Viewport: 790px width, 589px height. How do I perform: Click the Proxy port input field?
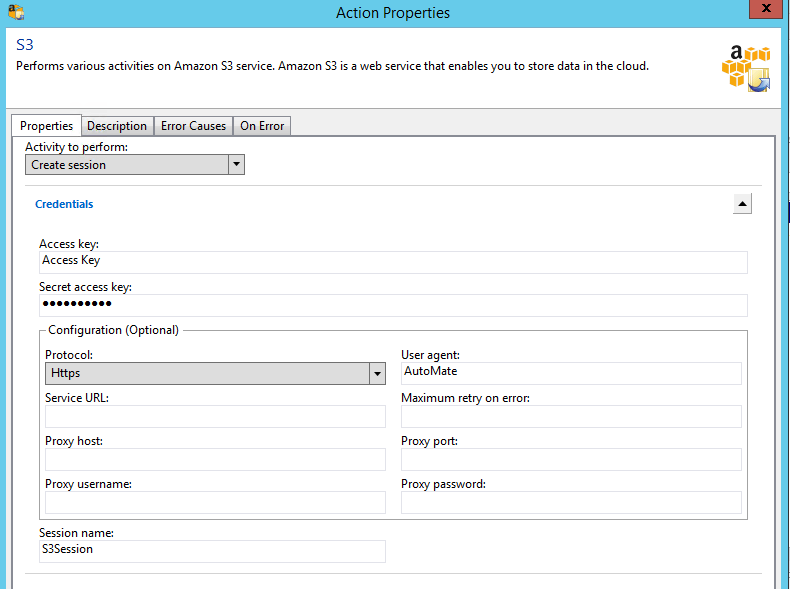(571, 459)
